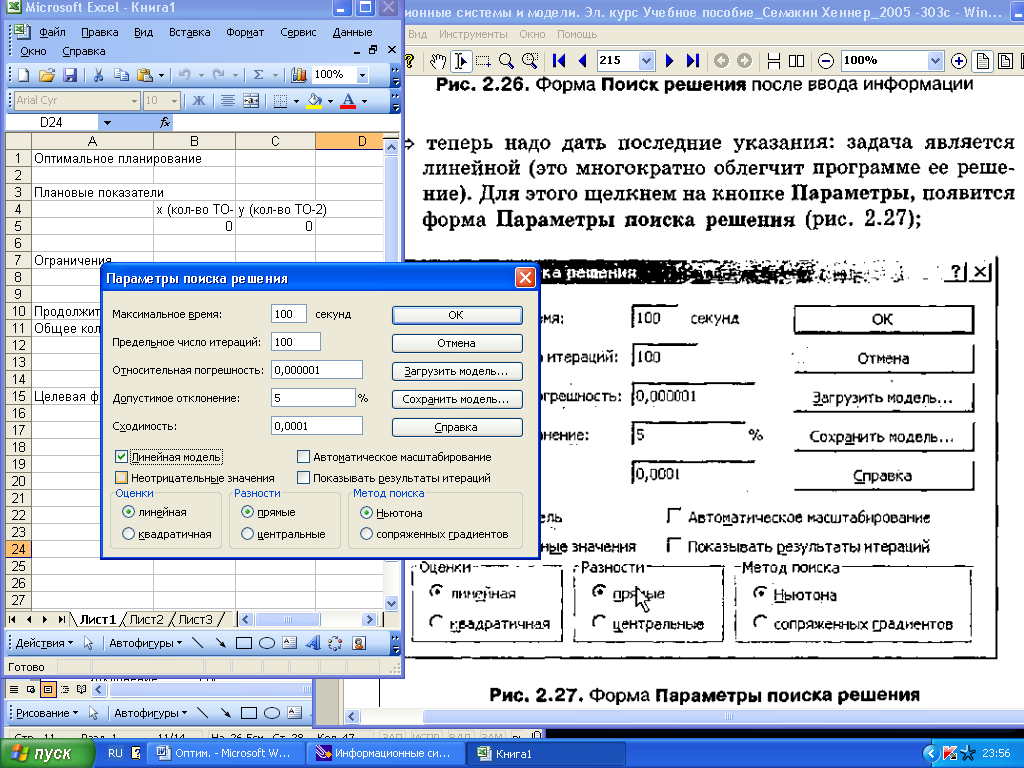Check Показывать результаты итераций
The width and height of the screenshot is (1024, 768).
[303, 477]
